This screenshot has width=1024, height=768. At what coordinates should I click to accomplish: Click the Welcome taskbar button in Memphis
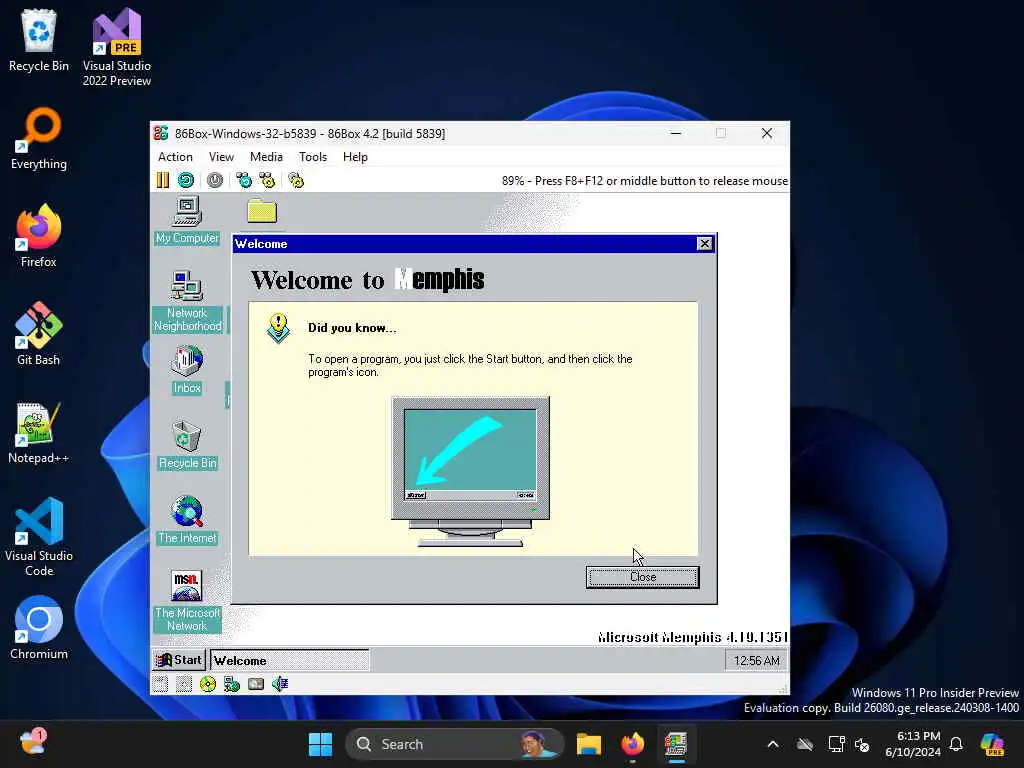tap(289, 660)
